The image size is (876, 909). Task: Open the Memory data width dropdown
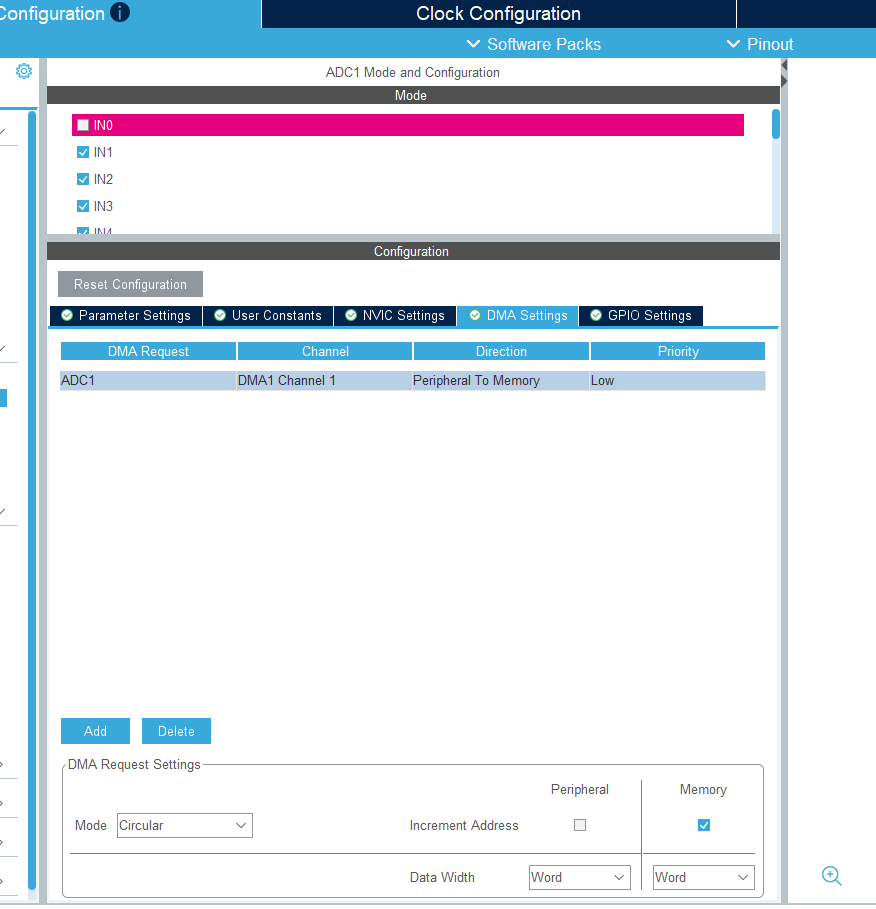(x=703, y=877)
